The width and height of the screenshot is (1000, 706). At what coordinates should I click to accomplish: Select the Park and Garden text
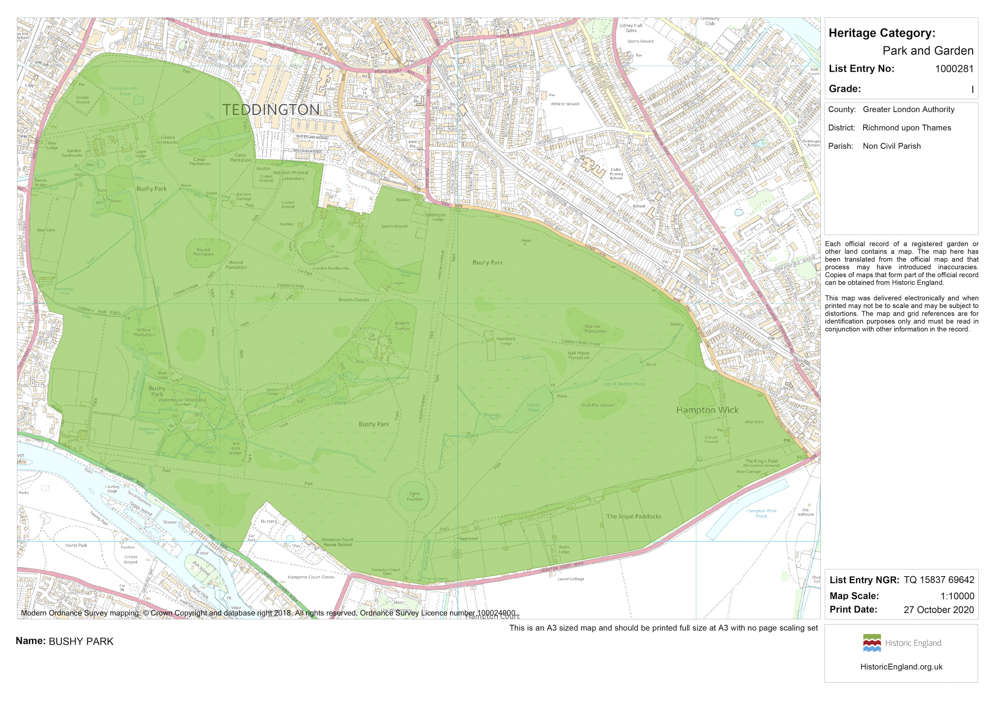point(927,51)
